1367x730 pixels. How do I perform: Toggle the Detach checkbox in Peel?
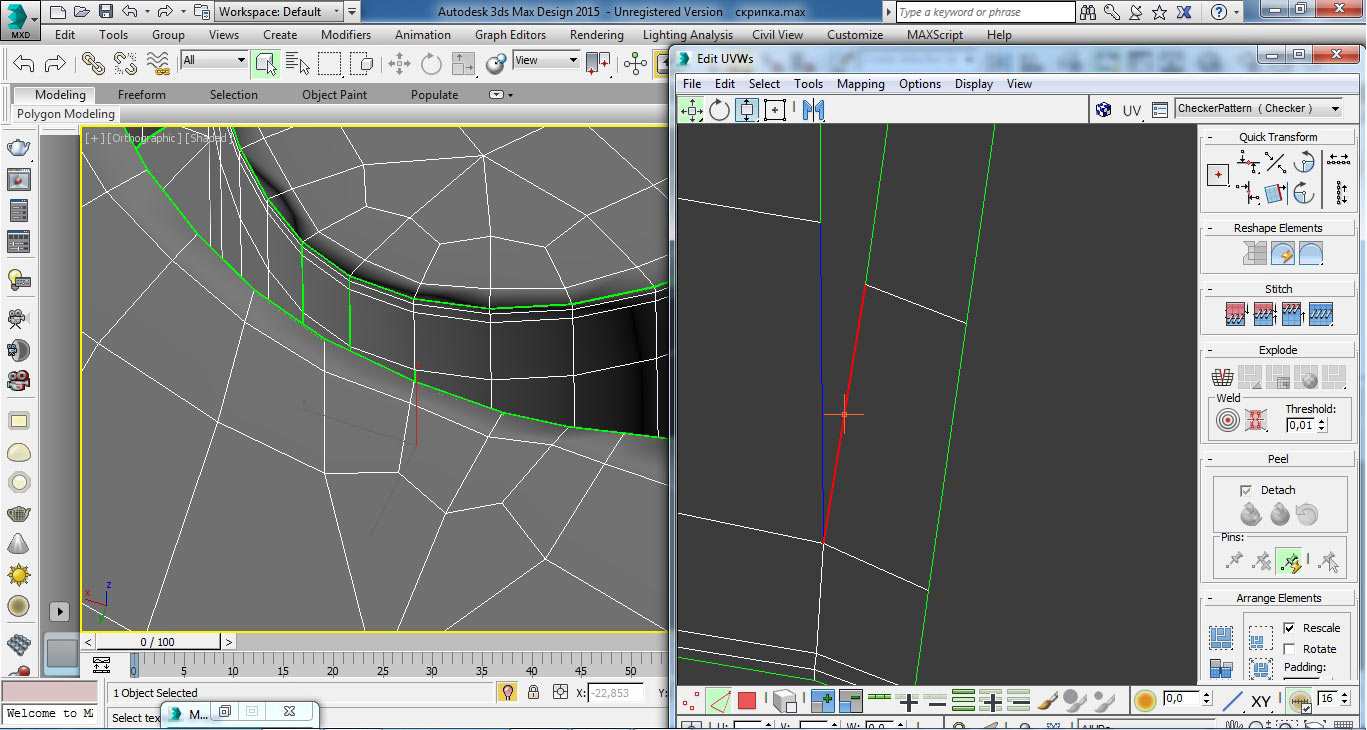(x=1246, y=490)
